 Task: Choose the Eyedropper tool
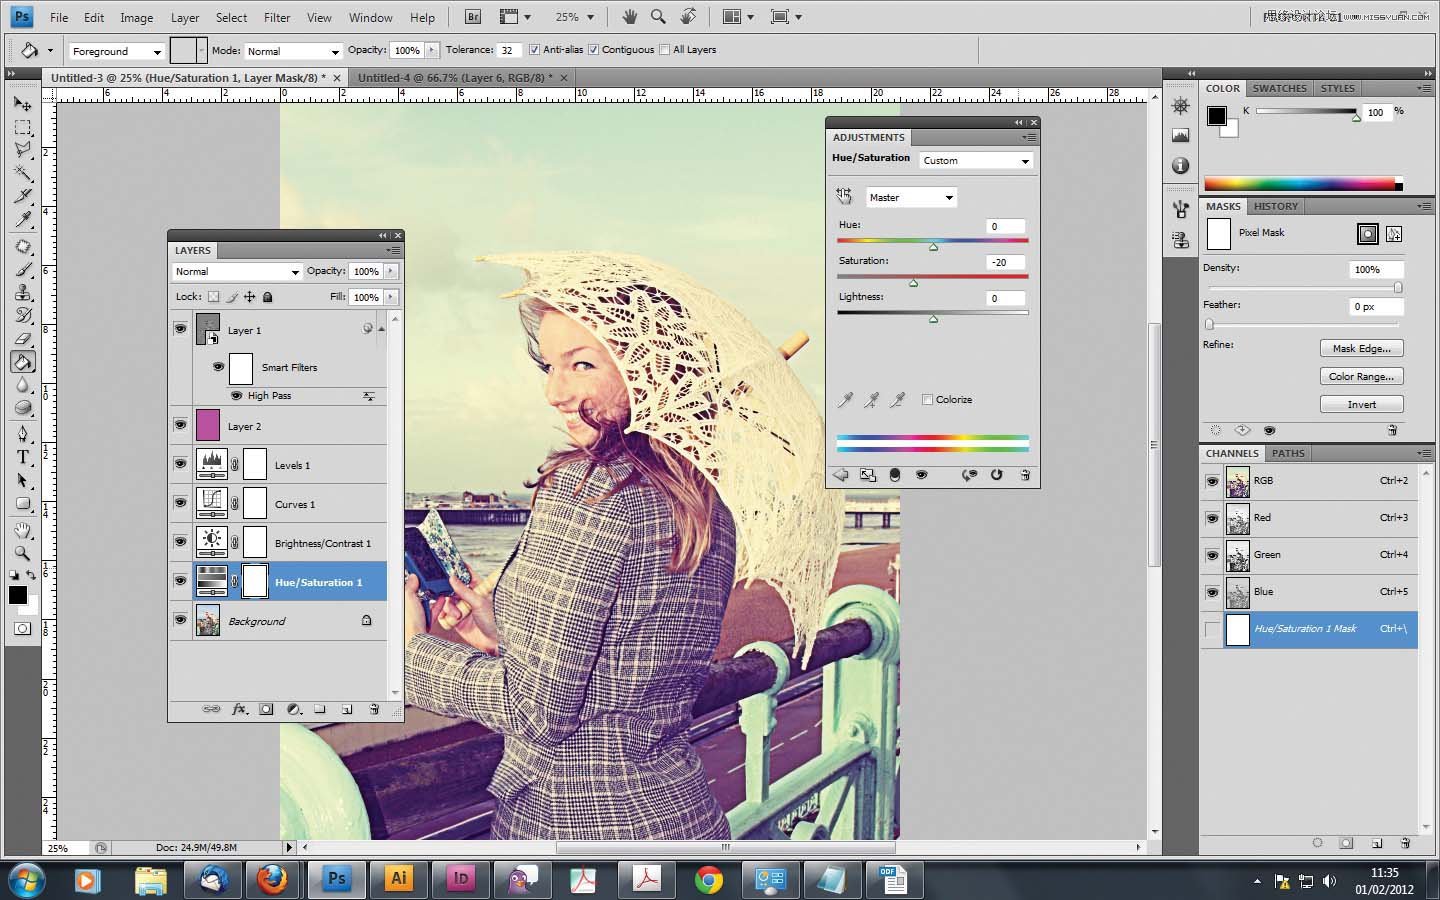point(22,220)
